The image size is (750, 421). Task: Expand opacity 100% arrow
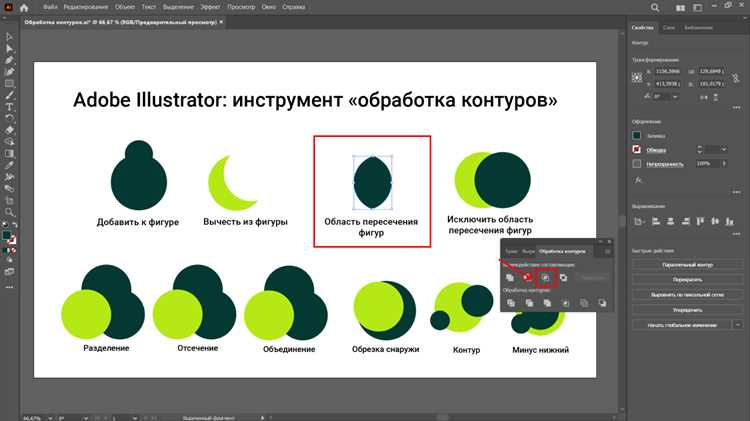724,164
